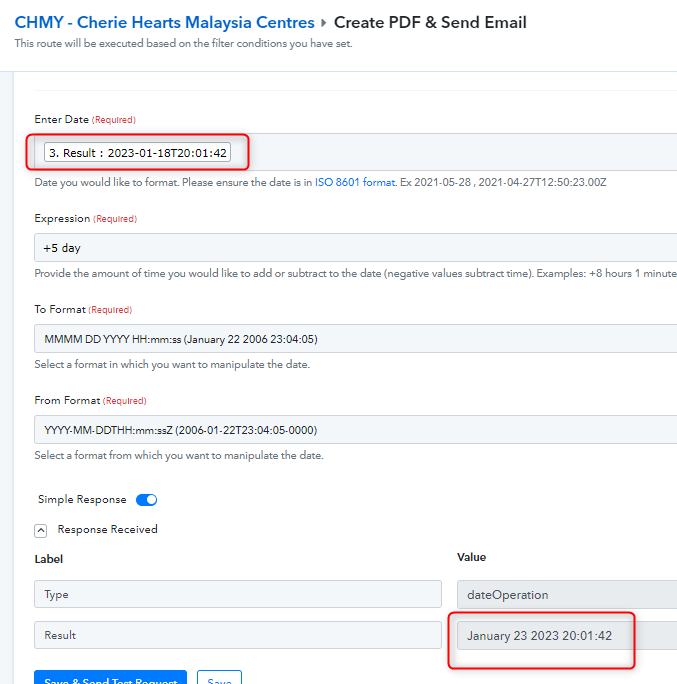Open the To Format dropdown

355,339
